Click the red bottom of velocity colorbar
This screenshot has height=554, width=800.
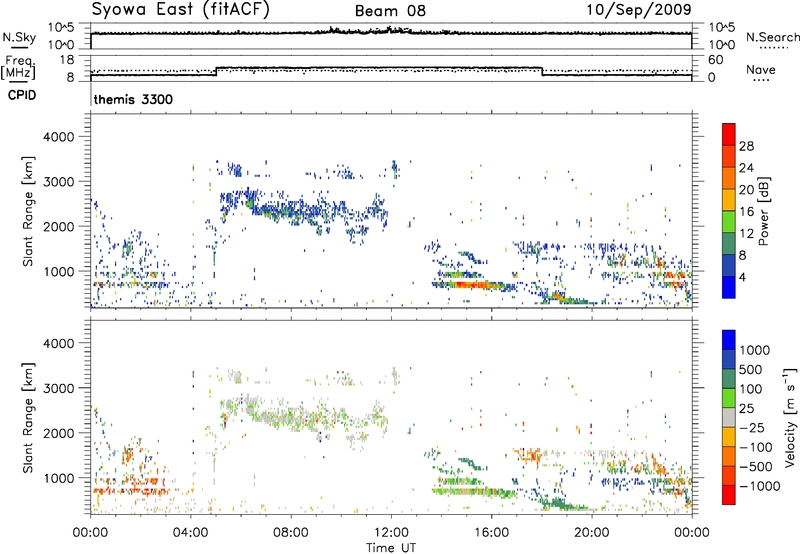pos(729,495)
